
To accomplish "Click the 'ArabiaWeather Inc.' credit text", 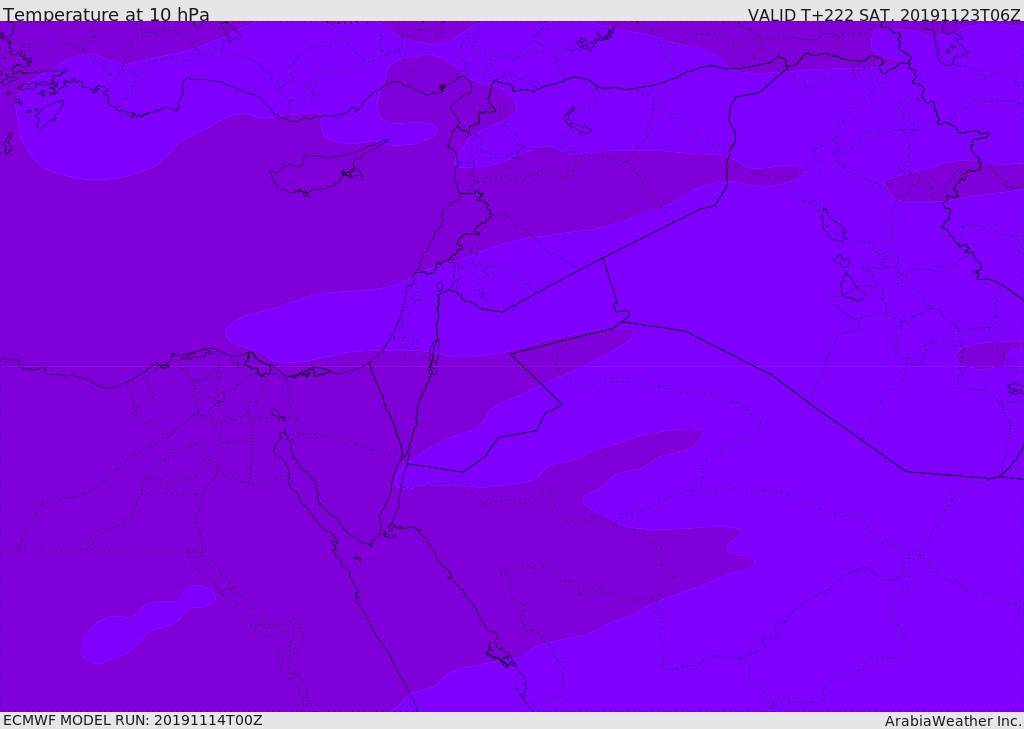I will pos(954,721).
